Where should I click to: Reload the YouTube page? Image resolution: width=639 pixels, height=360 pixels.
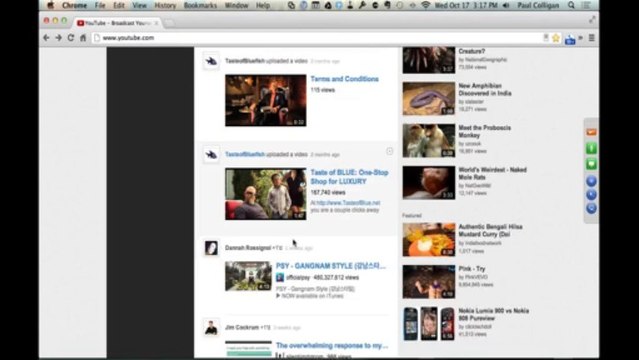point(71,38)
